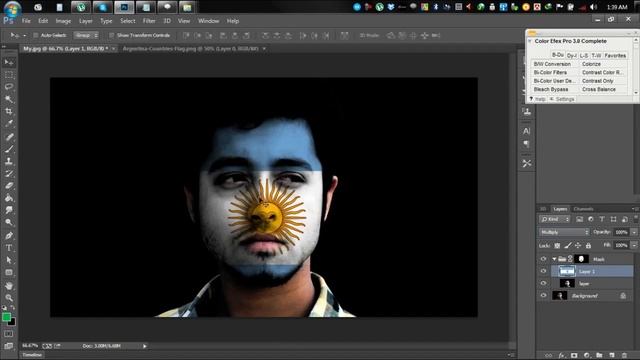The width and height of the screenshot is (640, 360).
Task: Open the Window menu
Action: (209, 21)
